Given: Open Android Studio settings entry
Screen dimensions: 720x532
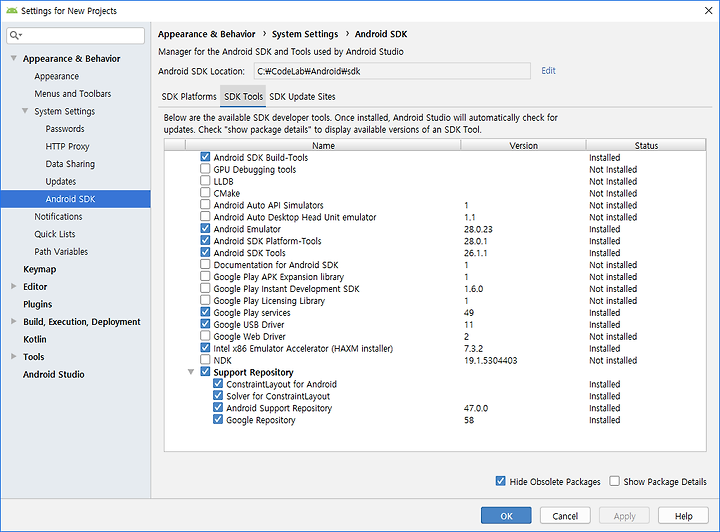Looking at the screenshot, I should pyautogui.click(x=54, y=374).
